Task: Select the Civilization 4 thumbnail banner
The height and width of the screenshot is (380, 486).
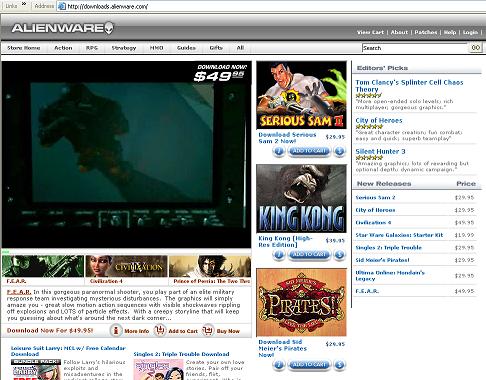Action: tap(126, 266)
